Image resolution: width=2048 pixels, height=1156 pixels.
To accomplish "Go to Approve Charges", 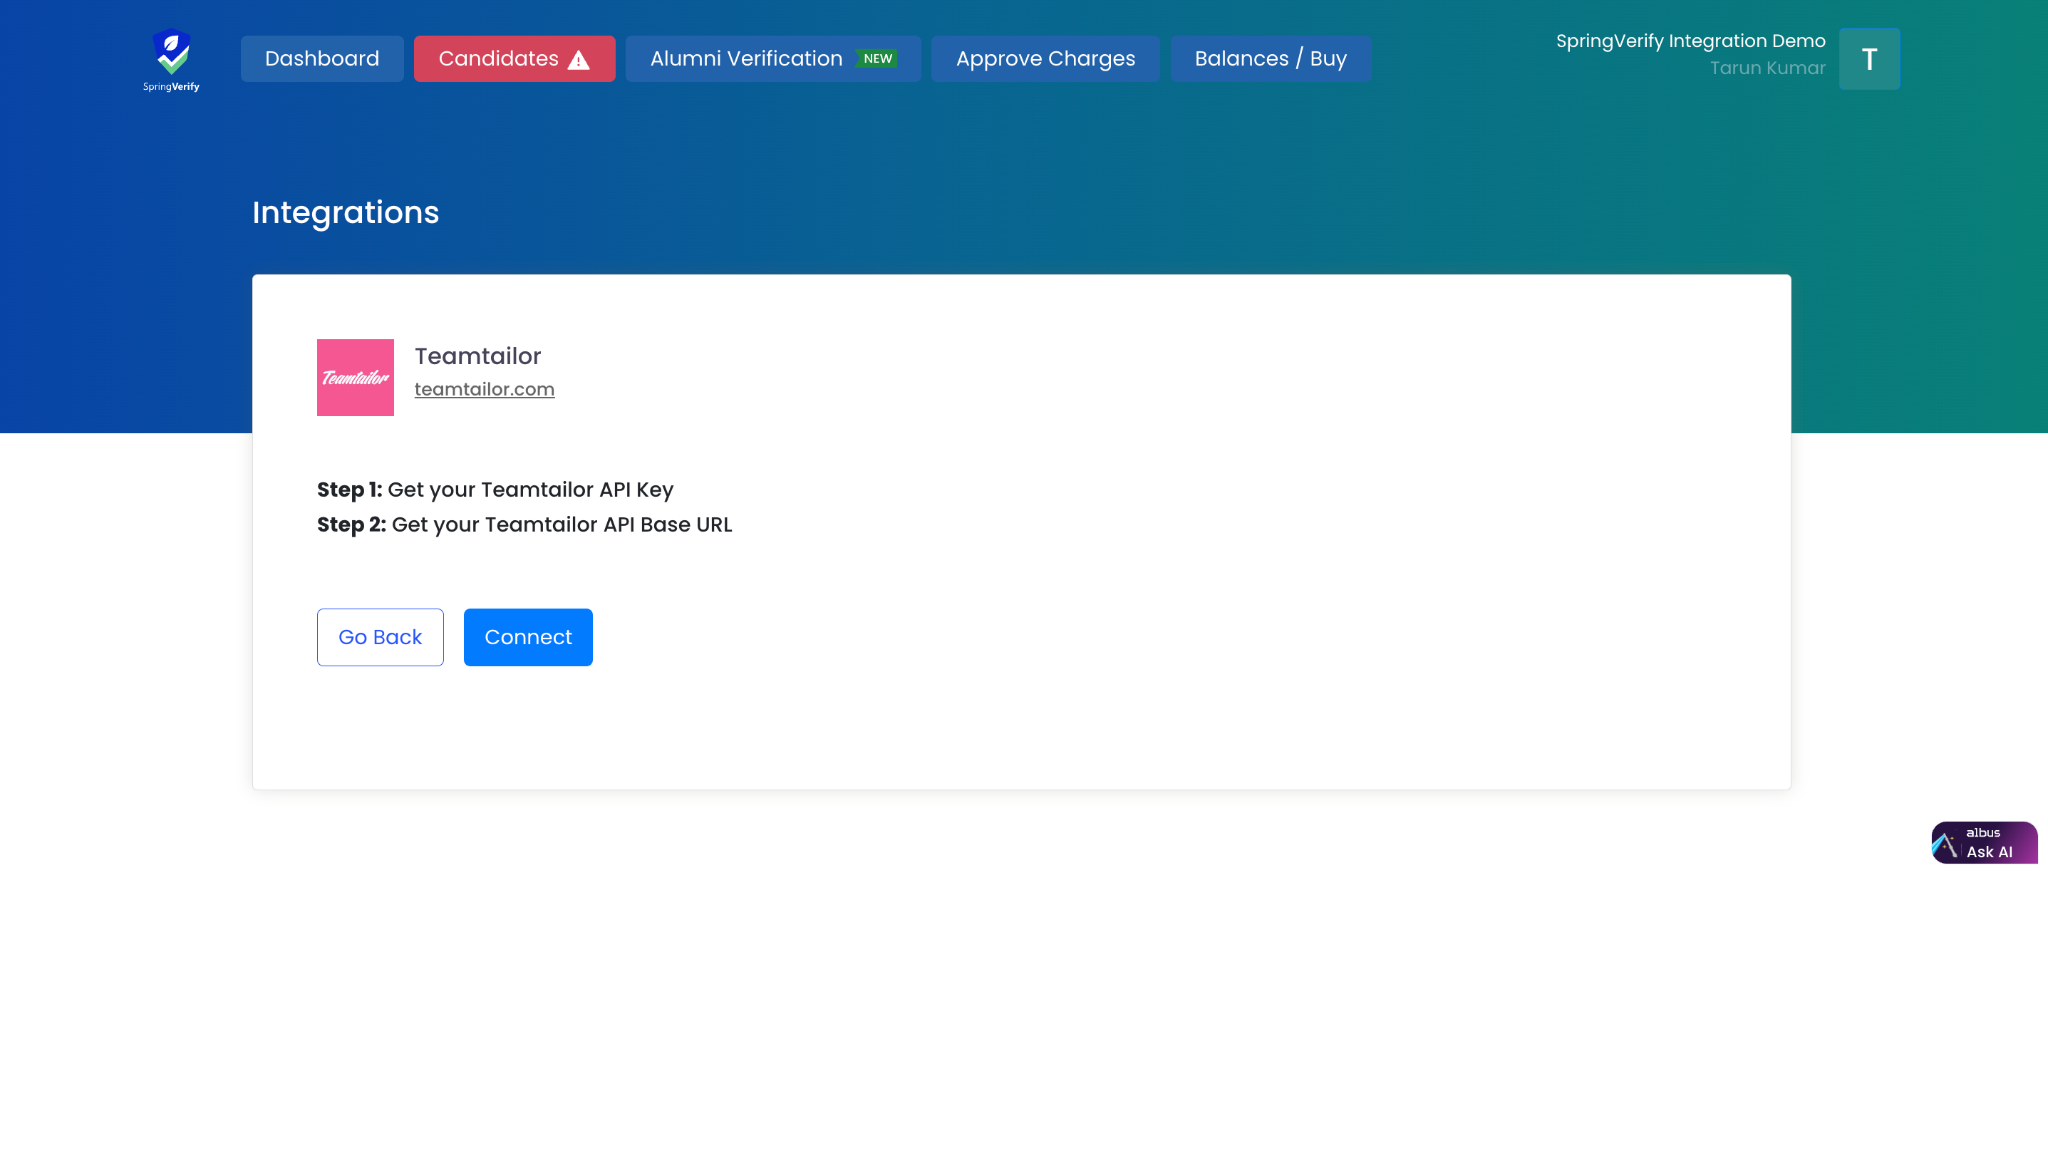I will point(1045,59).
